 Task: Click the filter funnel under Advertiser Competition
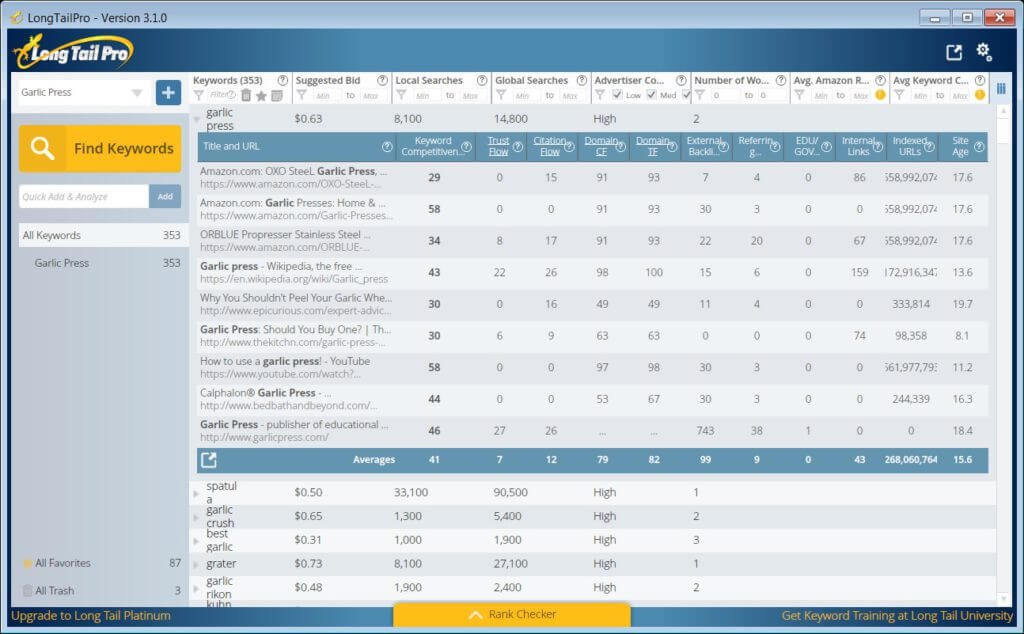[x=600, y=95]
